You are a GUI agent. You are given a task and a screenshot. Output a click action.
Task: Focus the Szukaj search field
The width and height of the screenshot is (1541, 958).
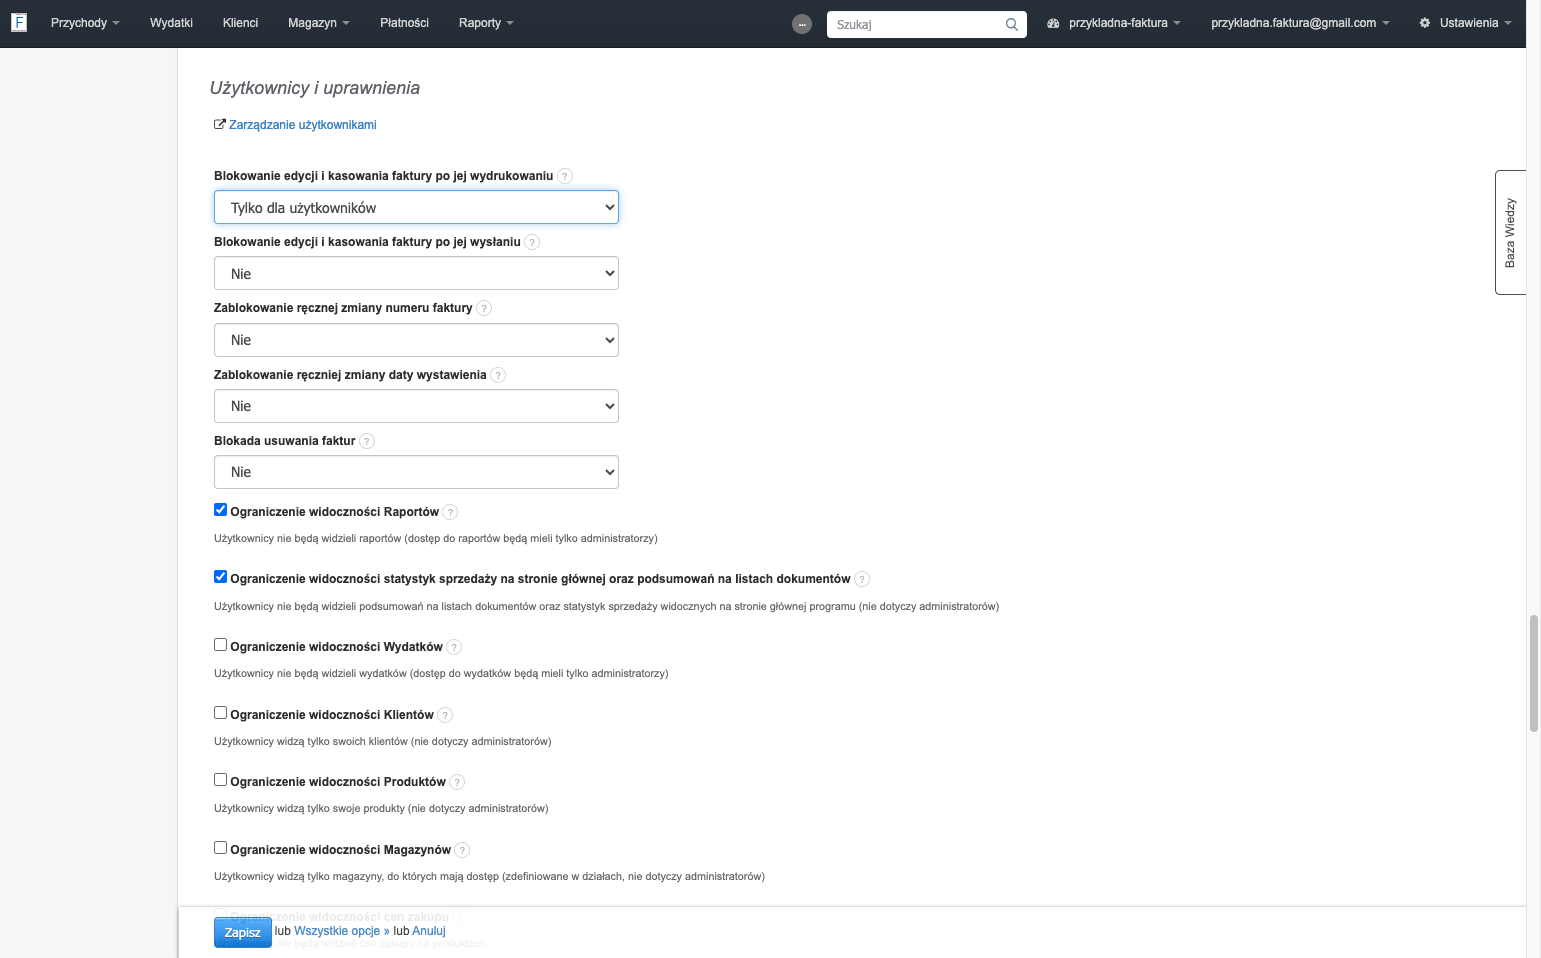tap(915, 24)
